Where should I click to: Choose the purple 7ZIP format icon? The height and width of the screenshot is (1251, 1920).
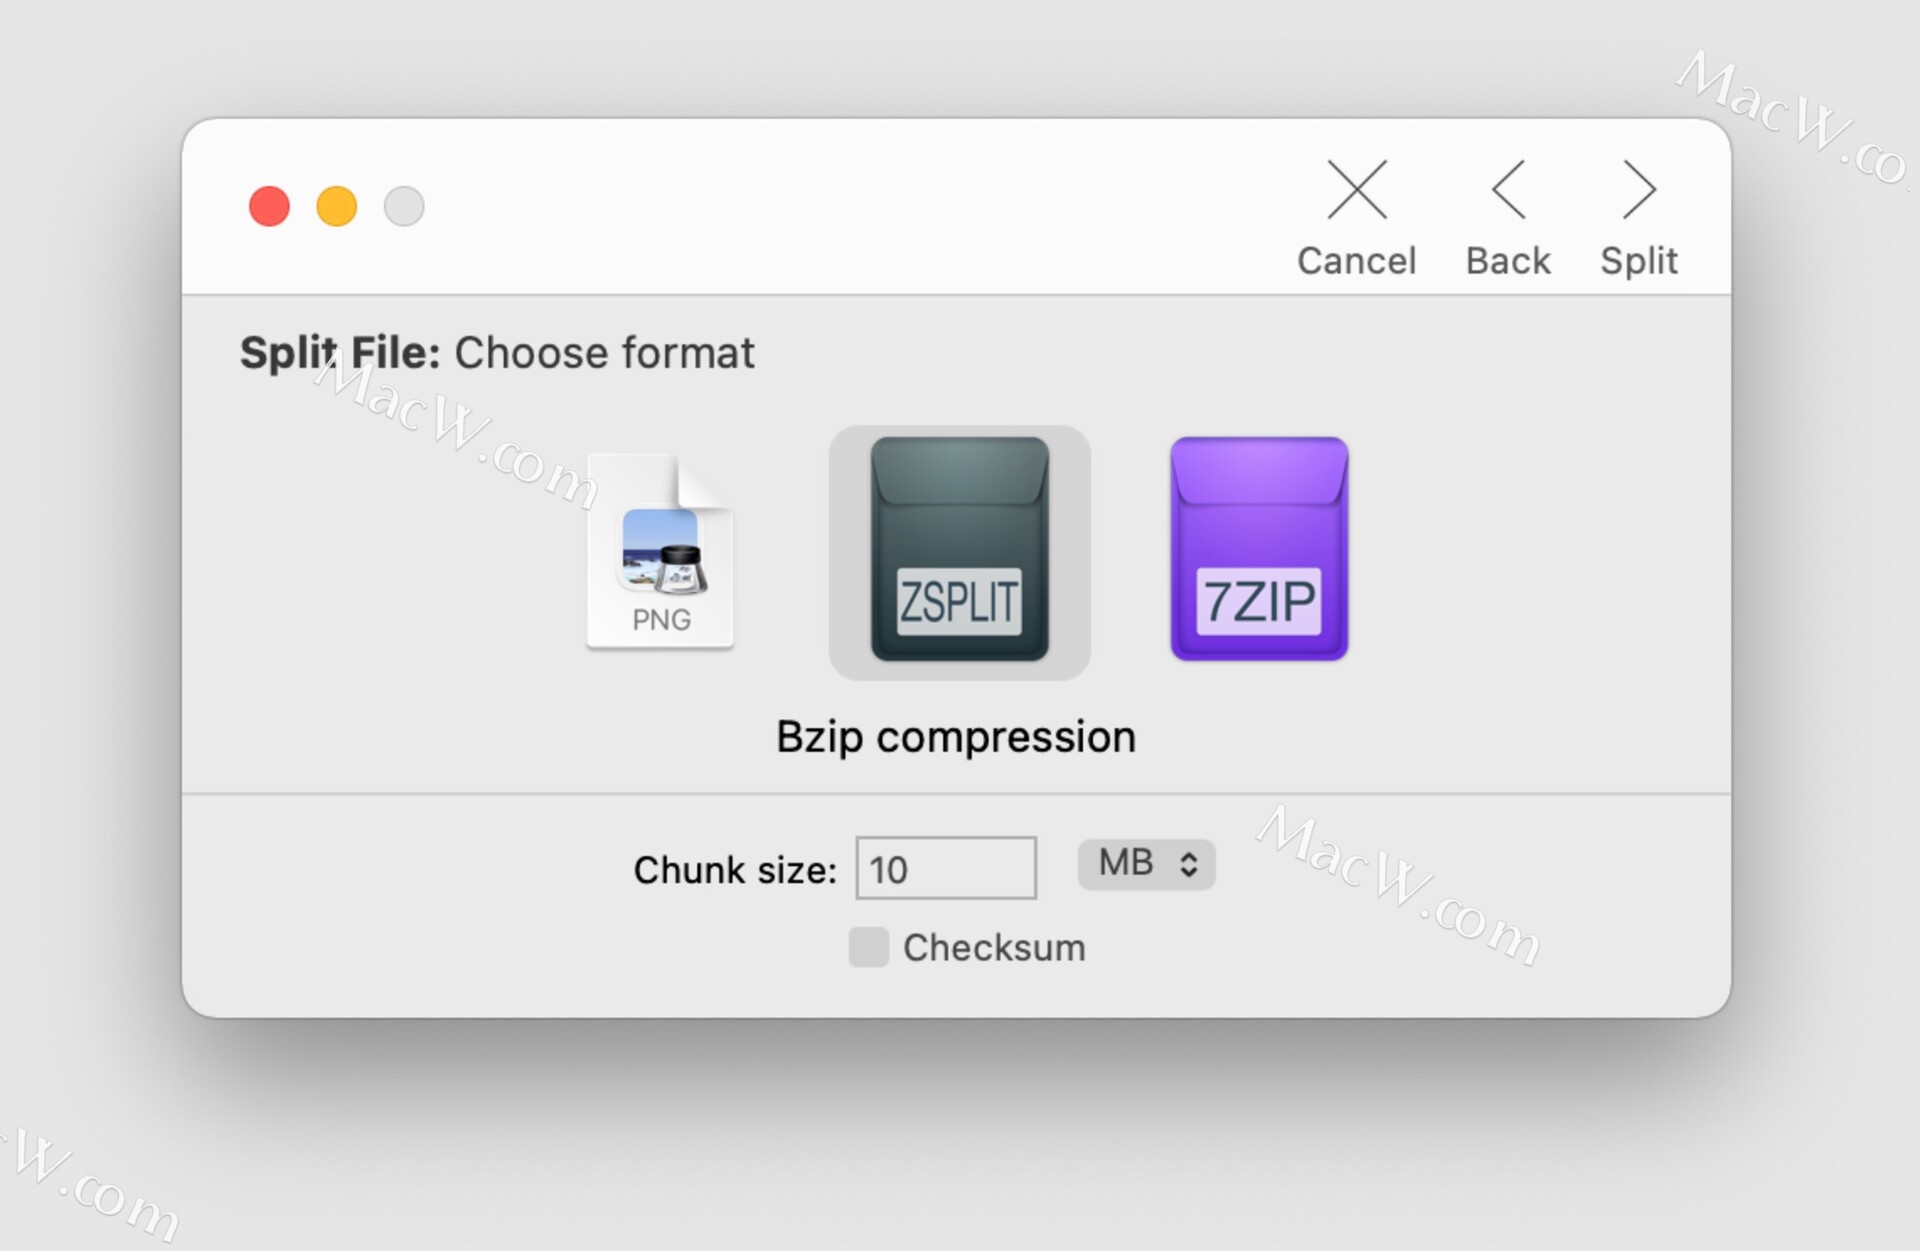[x=1259, y=549]
